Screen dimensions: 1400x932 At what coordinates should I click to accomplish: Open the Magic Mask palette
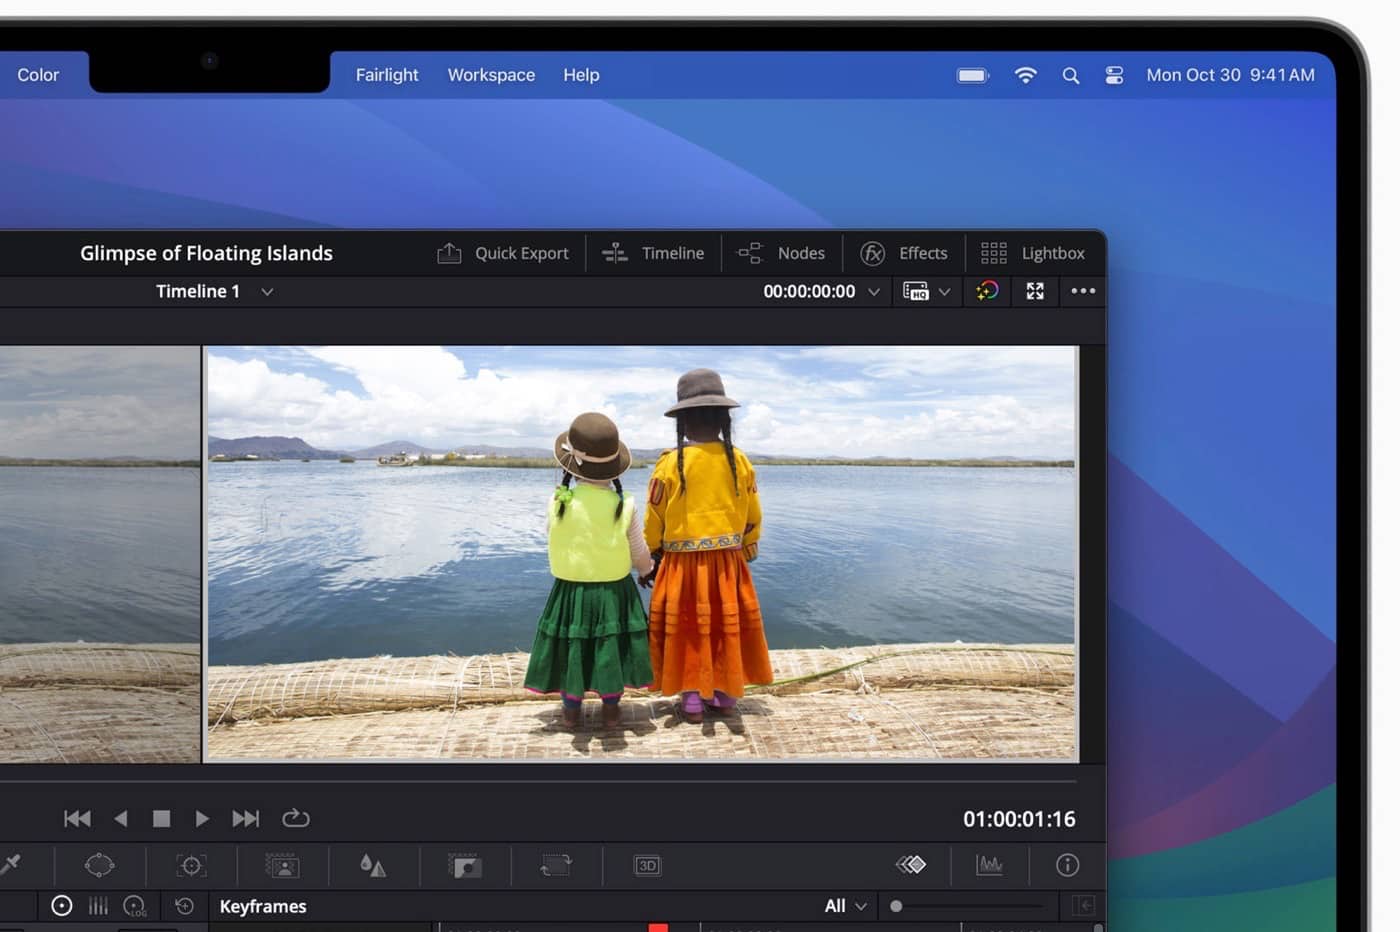point(282,865)
